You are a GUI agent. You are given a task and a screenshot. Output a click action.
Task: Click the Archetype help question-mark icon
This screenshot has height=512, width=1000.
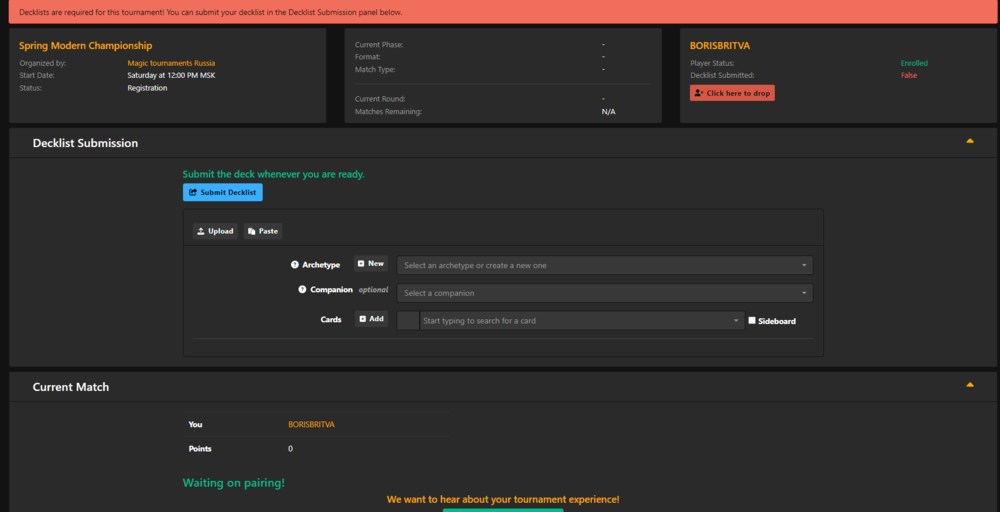pyautogui.click(x=295, y=265)
